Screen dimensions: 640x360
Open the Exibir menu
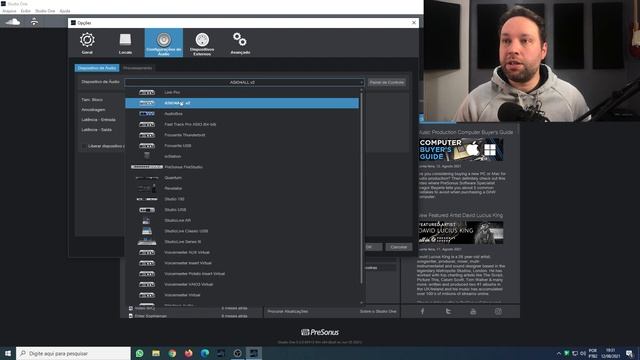25,11
